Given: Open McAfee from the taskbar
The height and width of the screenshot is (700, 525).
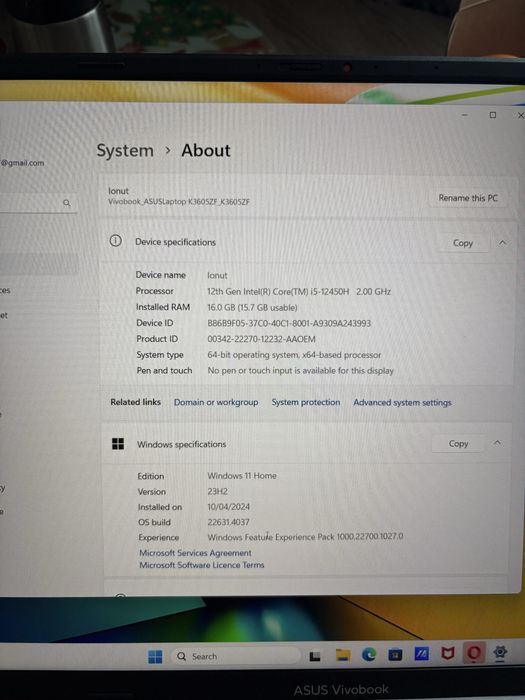Looking at the screenshot, I should 448,654.
